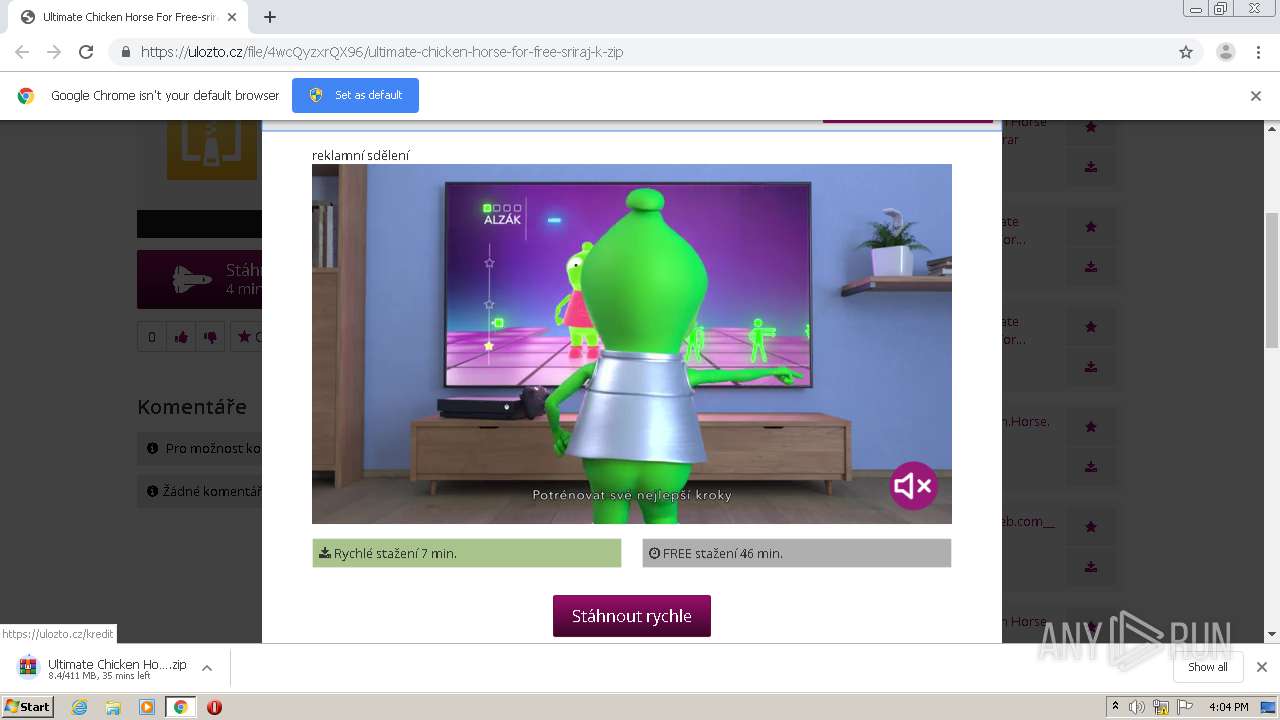Click the site lock icon in the address bar
The width and height of the screenshot is (1280, 720).
click(125, 52)
